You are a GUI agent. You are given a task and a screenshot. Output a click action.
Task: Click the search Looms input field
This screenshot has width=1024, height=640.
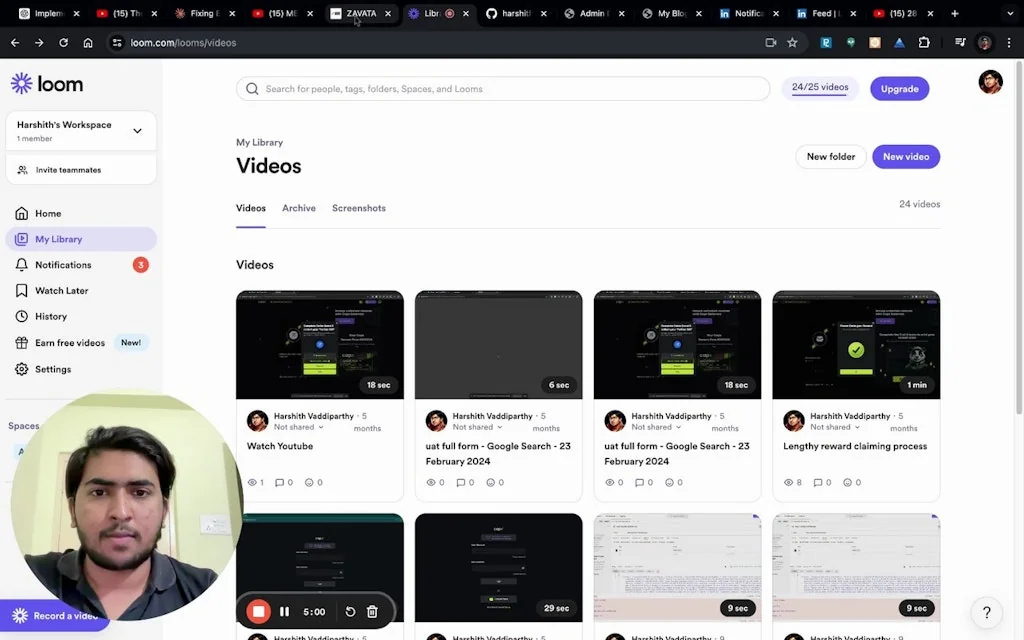502,88
